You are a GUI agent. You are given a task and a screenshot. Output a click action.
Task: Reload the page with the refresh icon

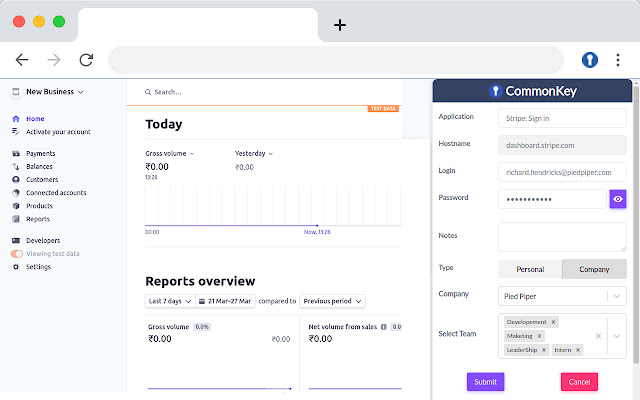tap(86, 60)
